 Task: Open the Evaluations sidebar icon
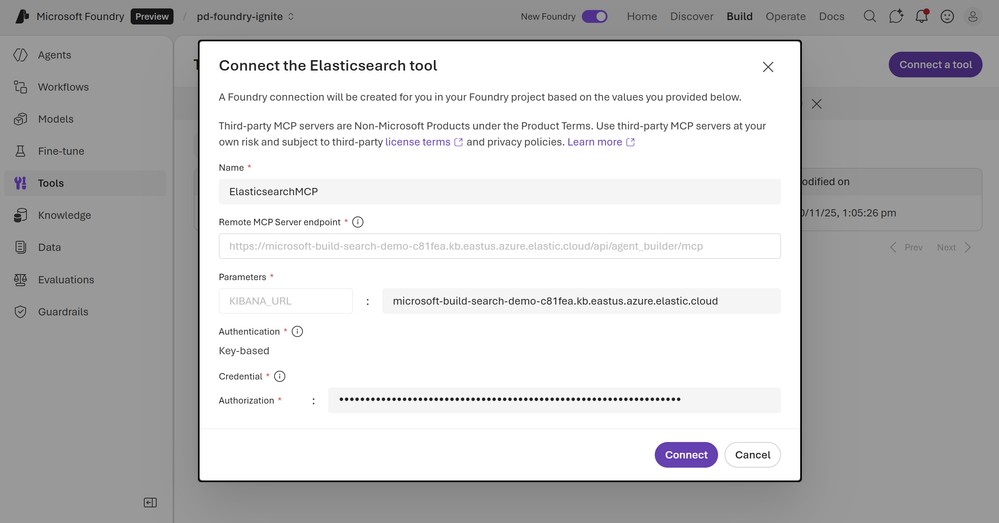click(20, 280)
